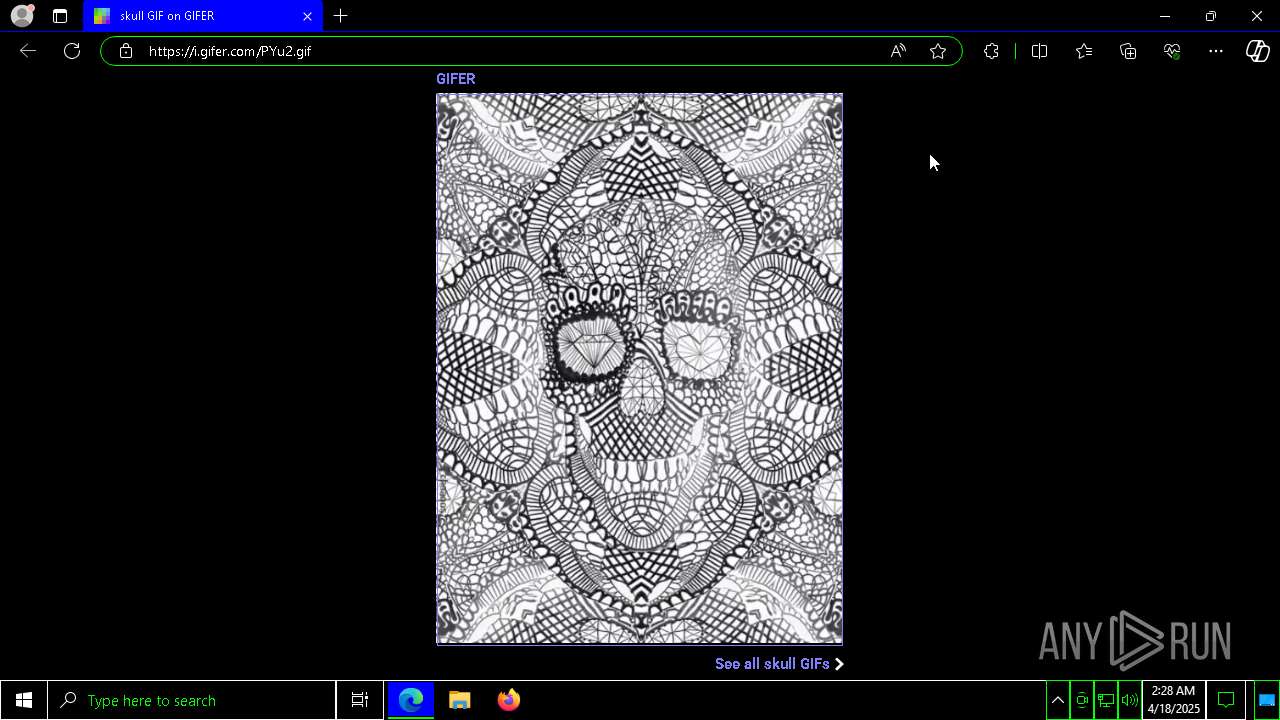This screenshot has height=720, width=1280.
Task: Start Read aloud from address bar
Action: [x=898, y=51]
